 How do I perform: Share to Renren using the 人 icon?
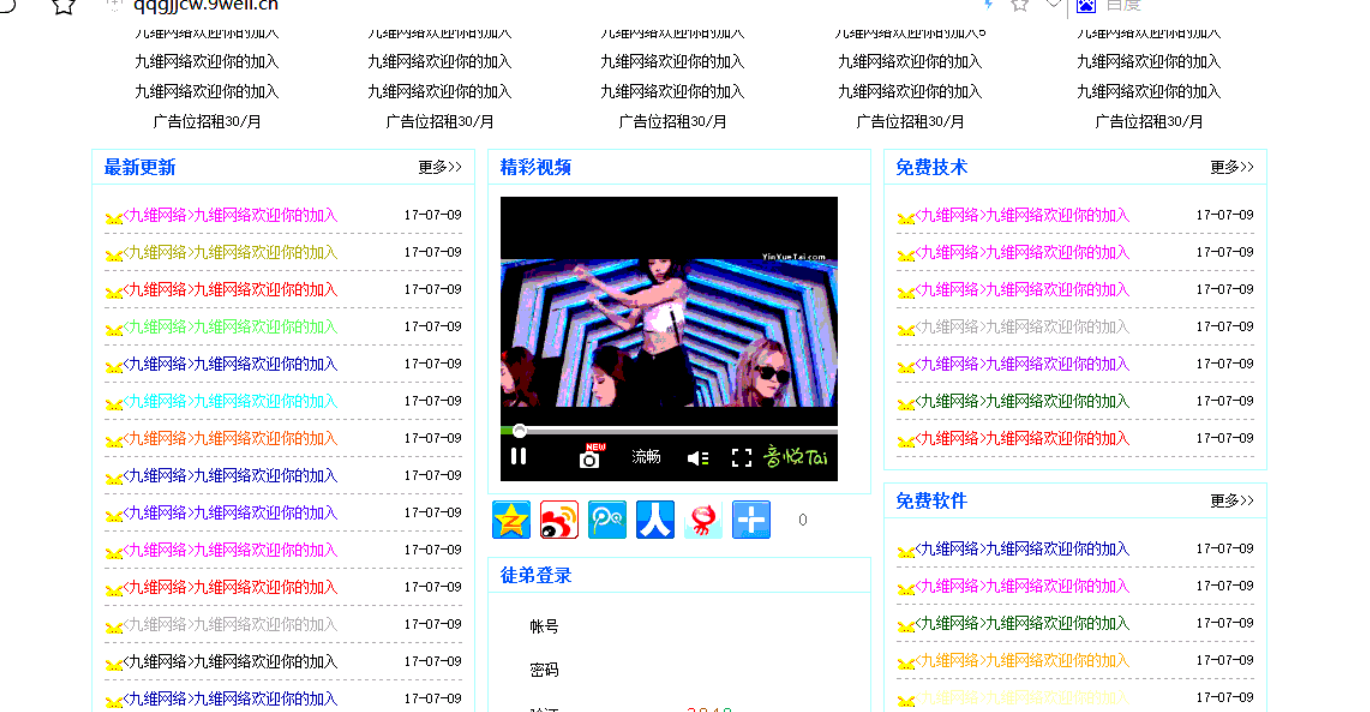[x=655, y=520]
